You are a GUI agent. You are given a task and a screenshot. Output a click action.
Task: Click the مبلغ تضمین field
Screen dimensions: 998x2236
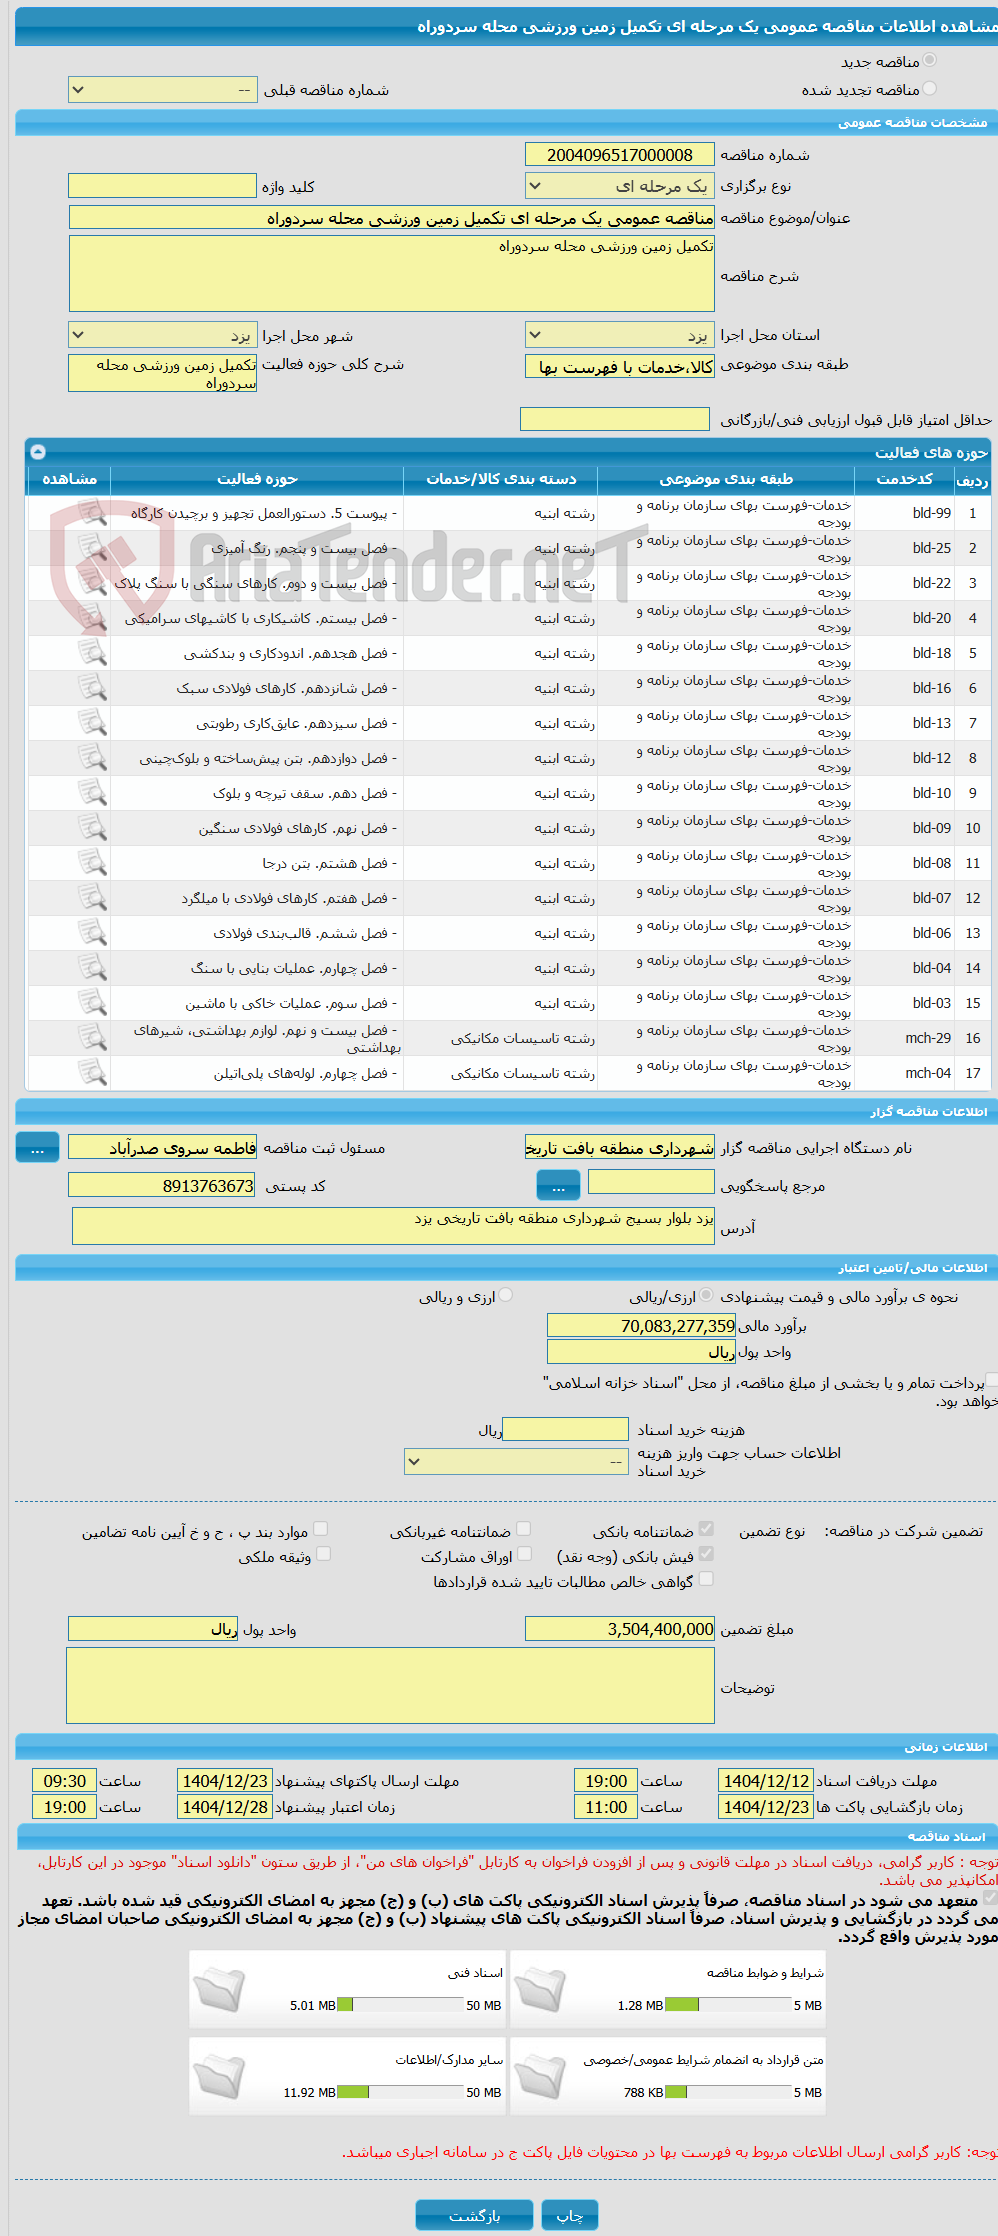[x=620, y=1629]
